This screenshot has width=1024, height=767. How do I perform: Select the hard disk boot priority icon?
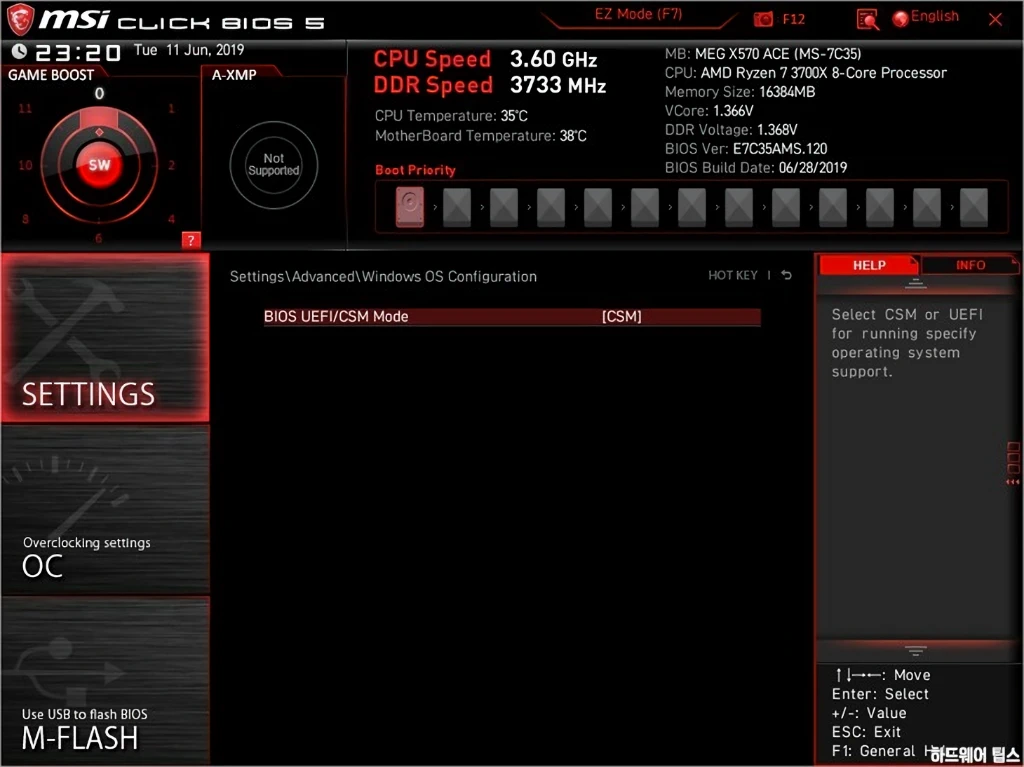point(409,207)
